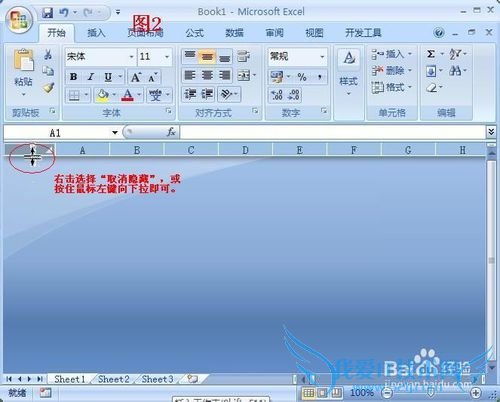
Task: Open the 开始 ribbon tab
Action: (56, 33)
